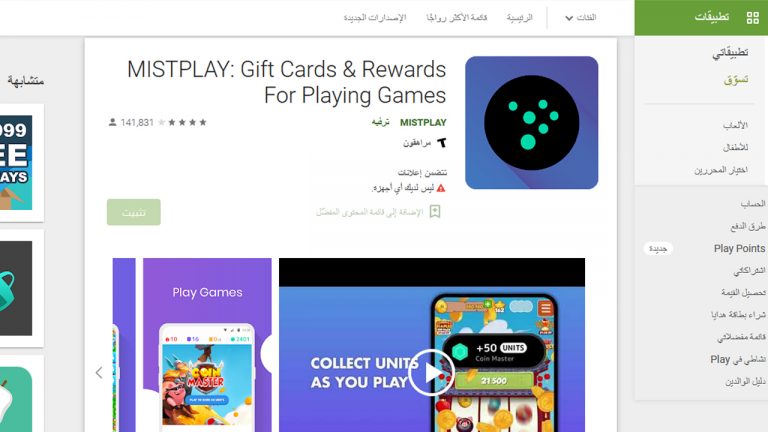Image resolution: width=768 pixels, height=432 pixels.
Task: Open the MISTPLAY developer link
Action: (423, 122)
